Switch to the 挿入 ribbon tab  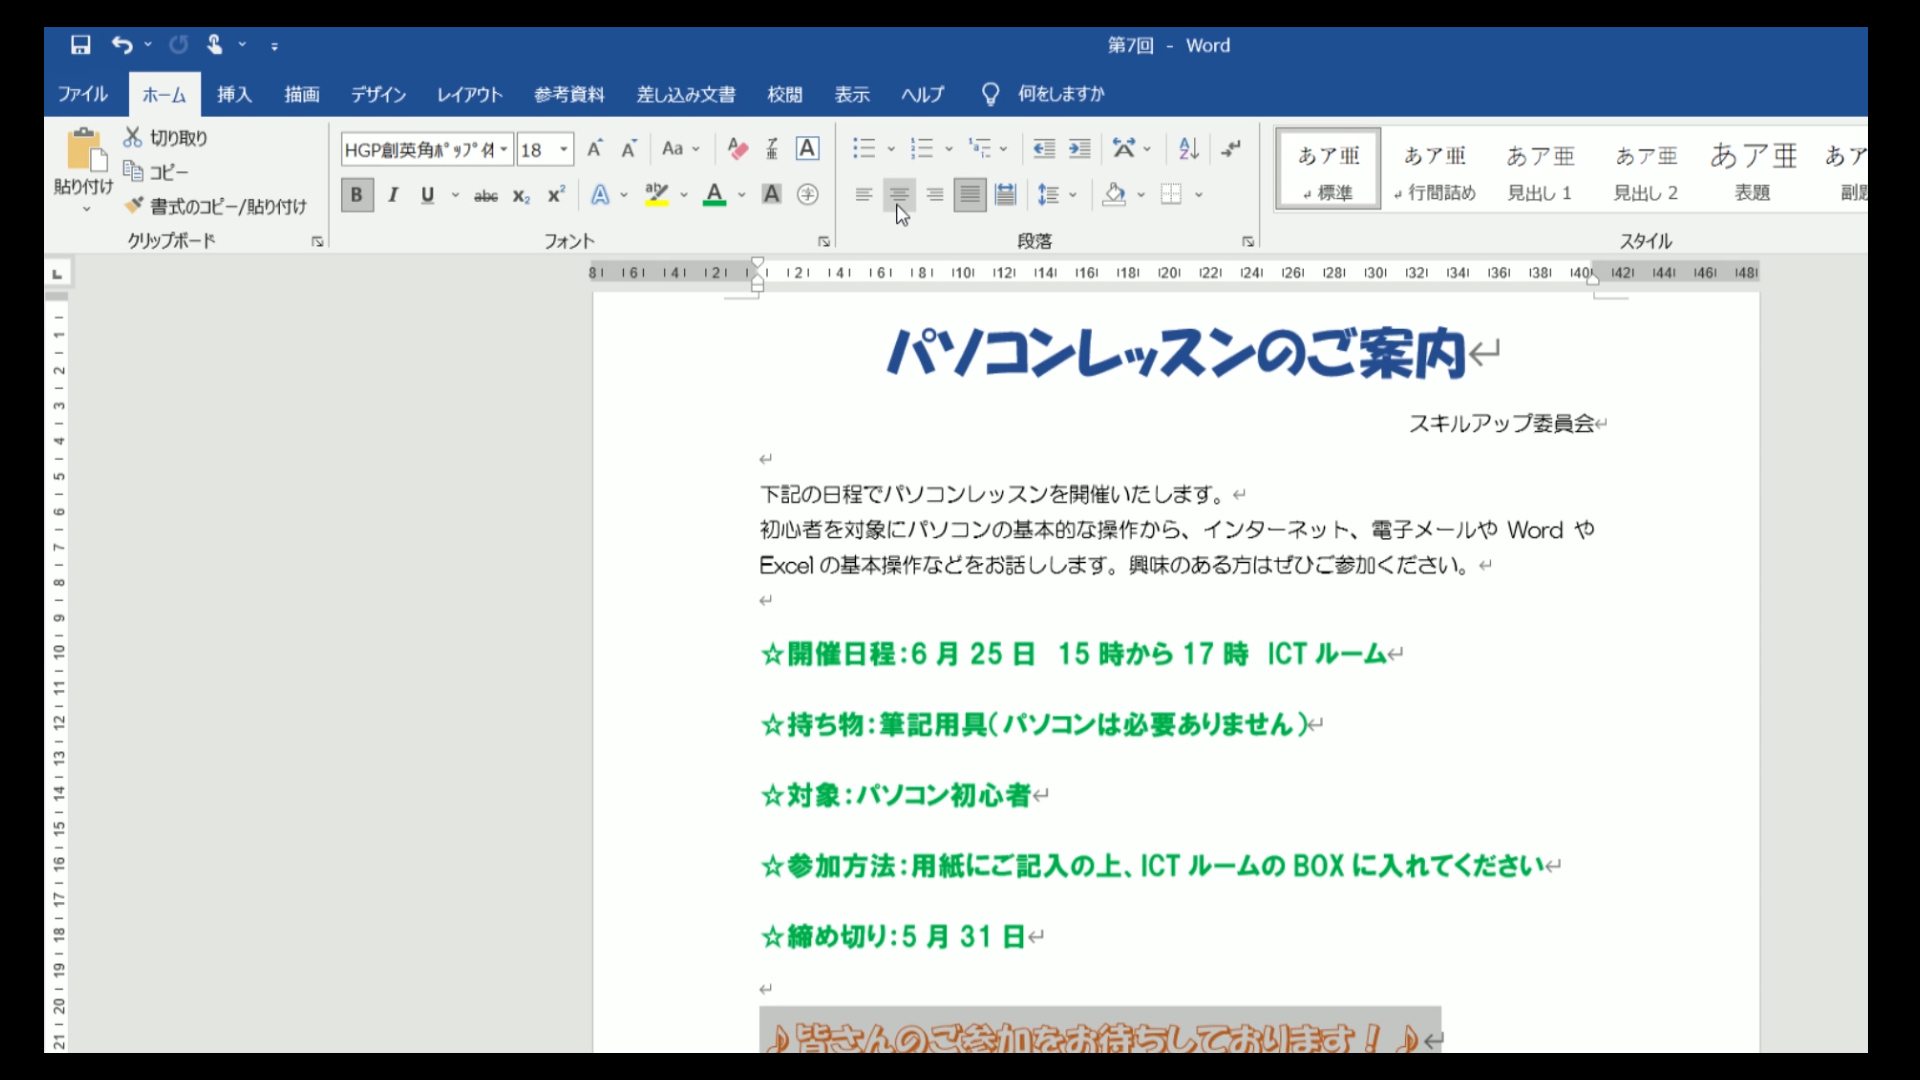(234, 94)
